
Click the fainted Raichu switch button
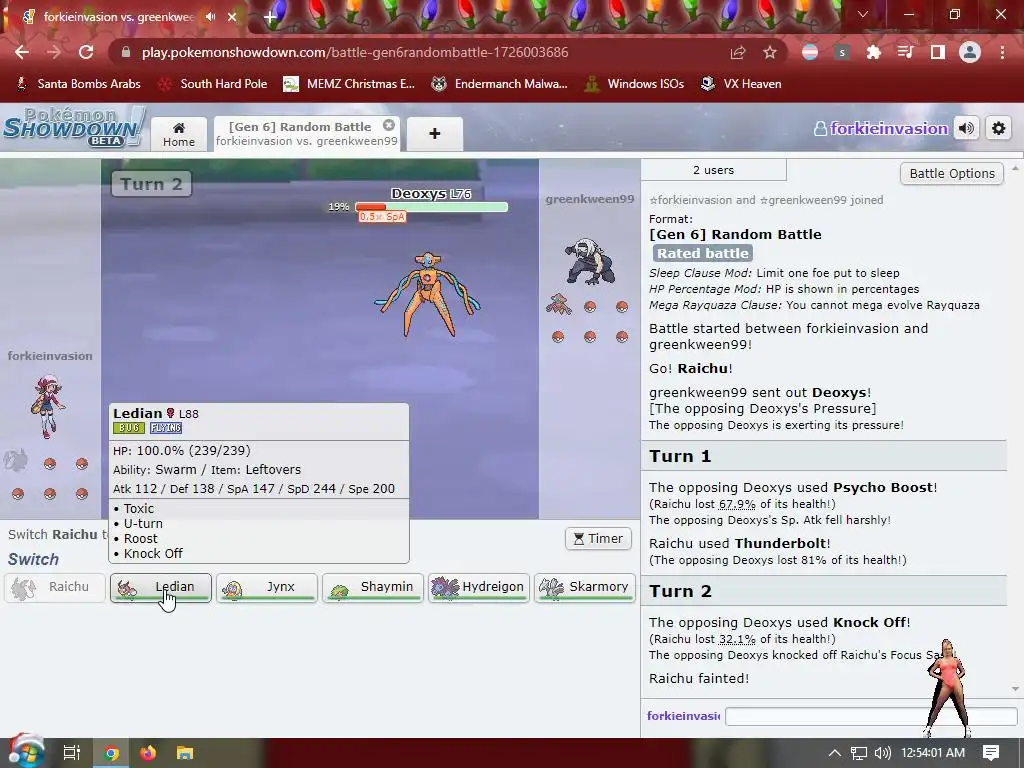pos(55,587)
